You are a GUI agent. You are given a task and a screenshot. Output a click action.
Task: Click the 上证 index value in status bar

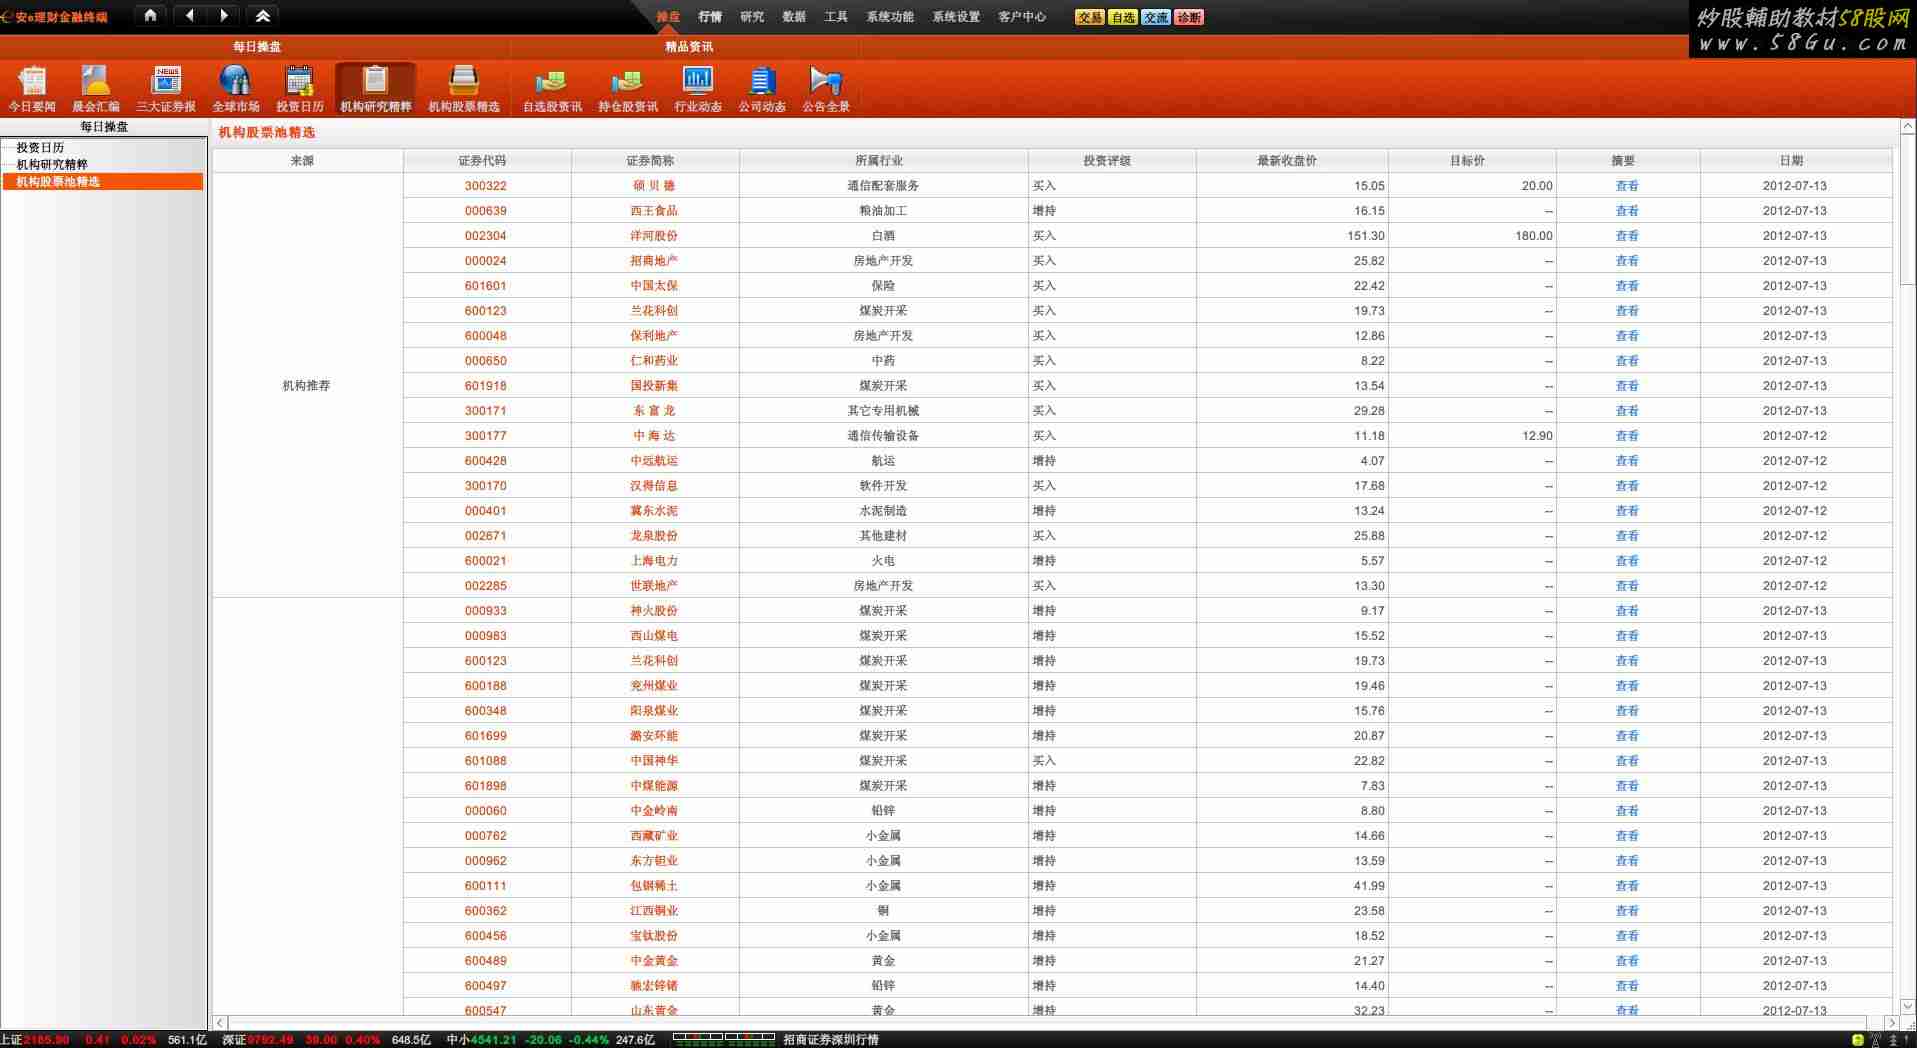tap(46, 1040)
